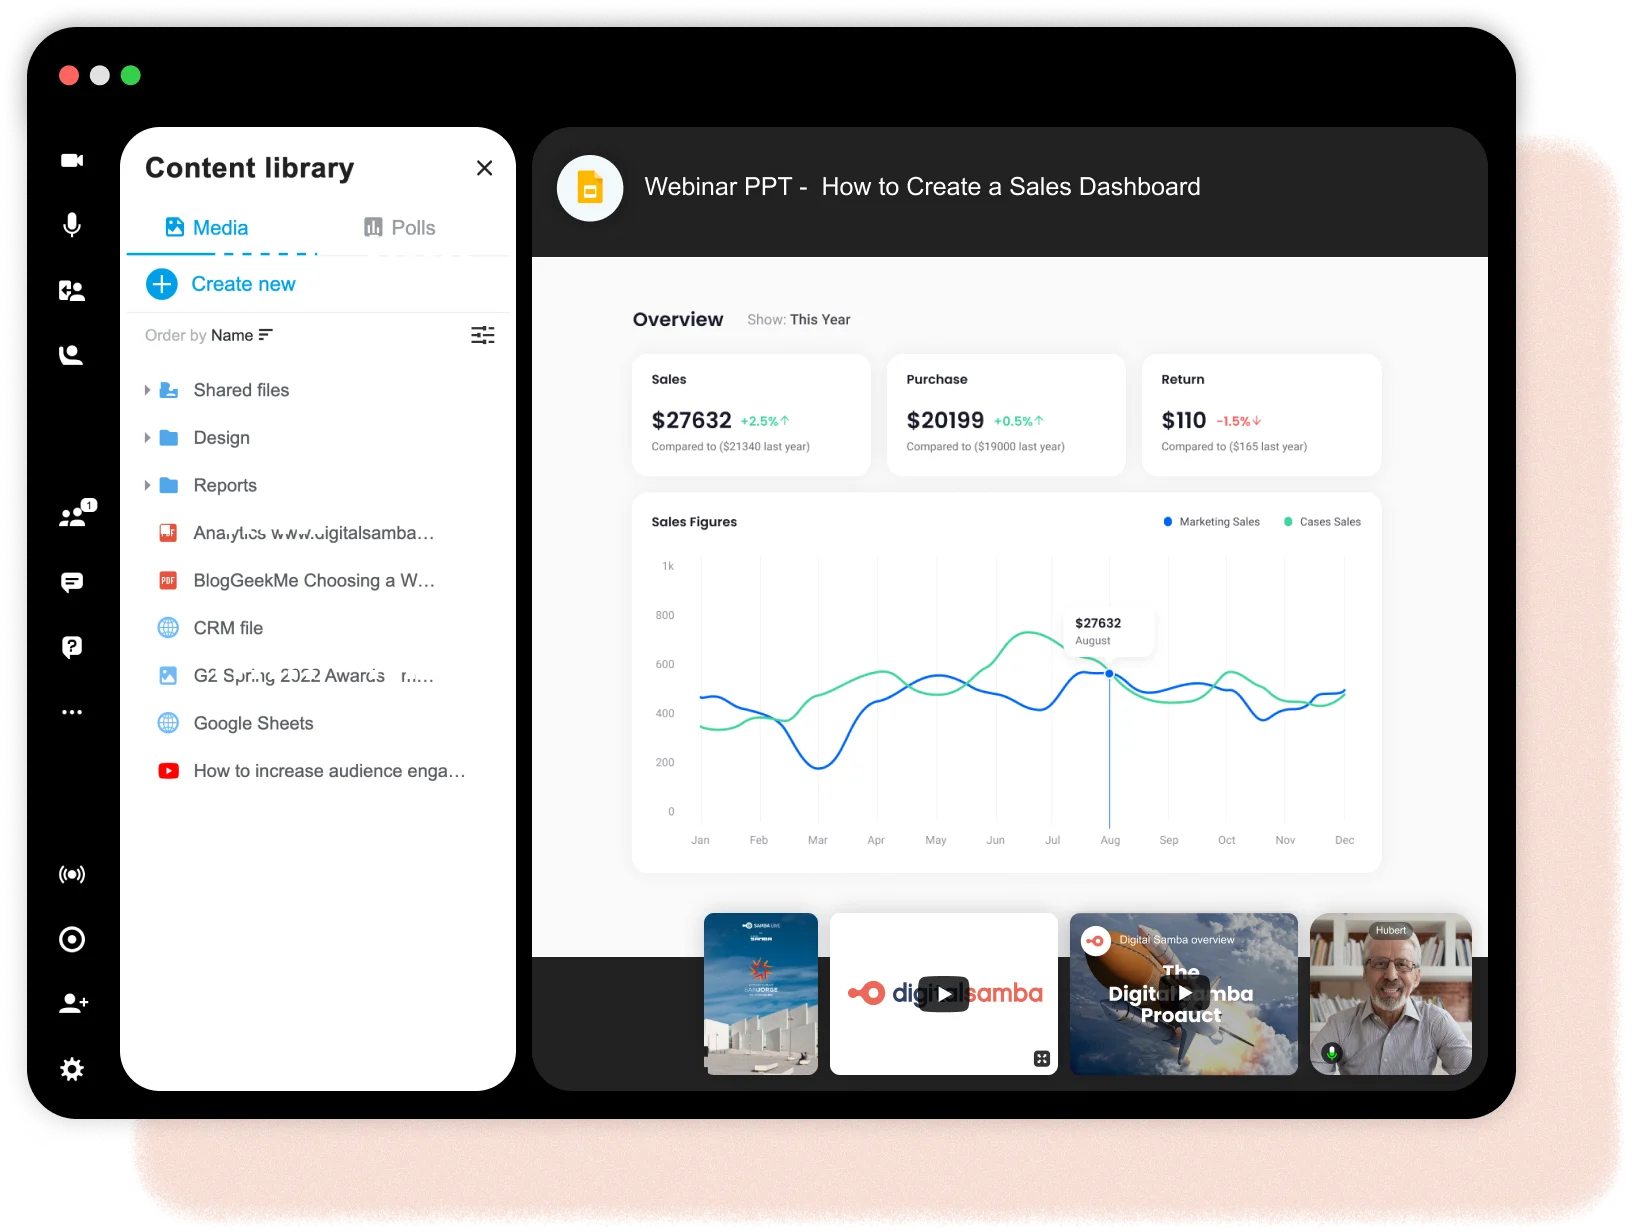The image size is (1633, 1232).
Task: Toggle the camera icon in sidebar
Action: 72,160
